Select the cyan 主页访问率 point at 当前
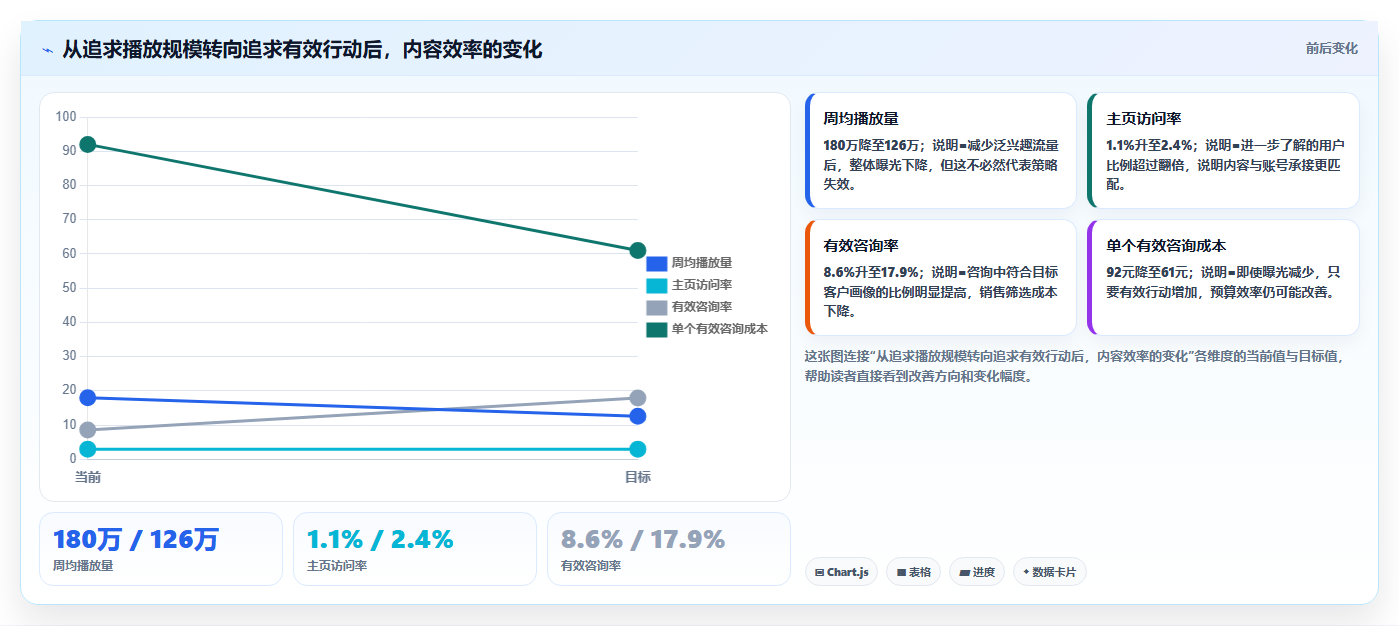Image resolution: width=1399 pixels, height=626 pixels. pyautogui.click(x=88, y=450)
